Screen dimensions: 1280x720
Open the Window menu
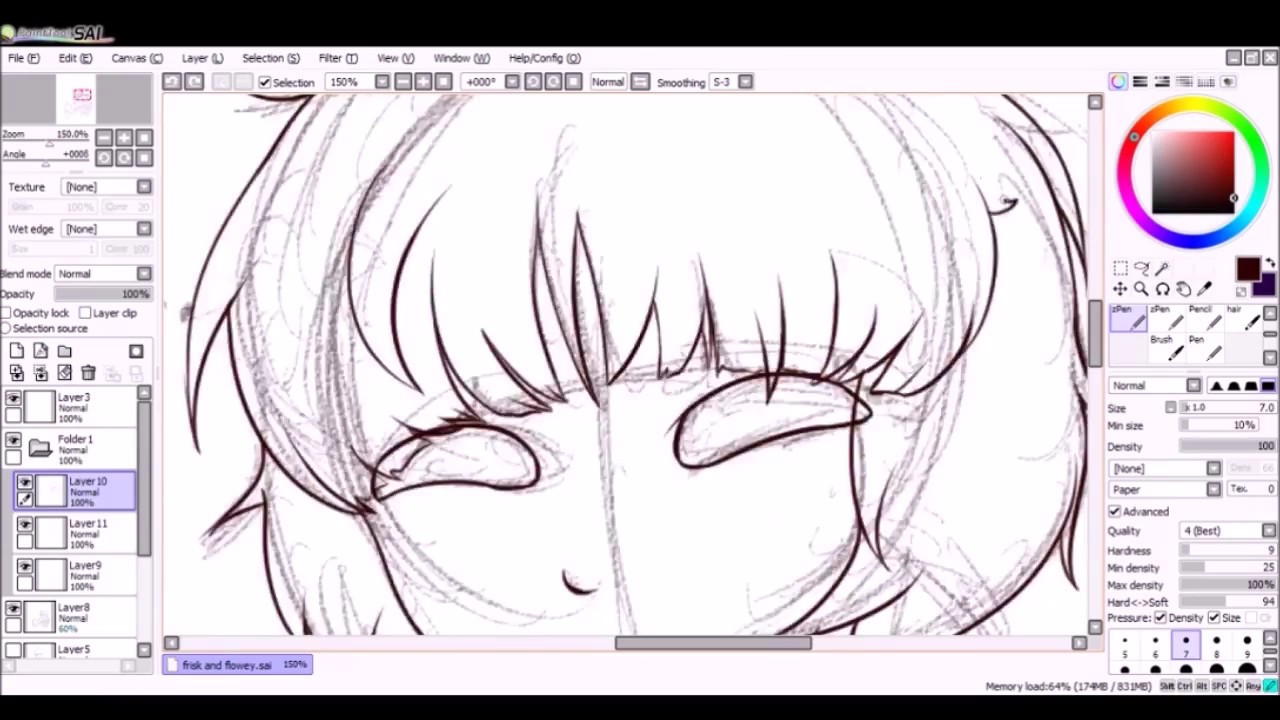(x=461, y=58)
